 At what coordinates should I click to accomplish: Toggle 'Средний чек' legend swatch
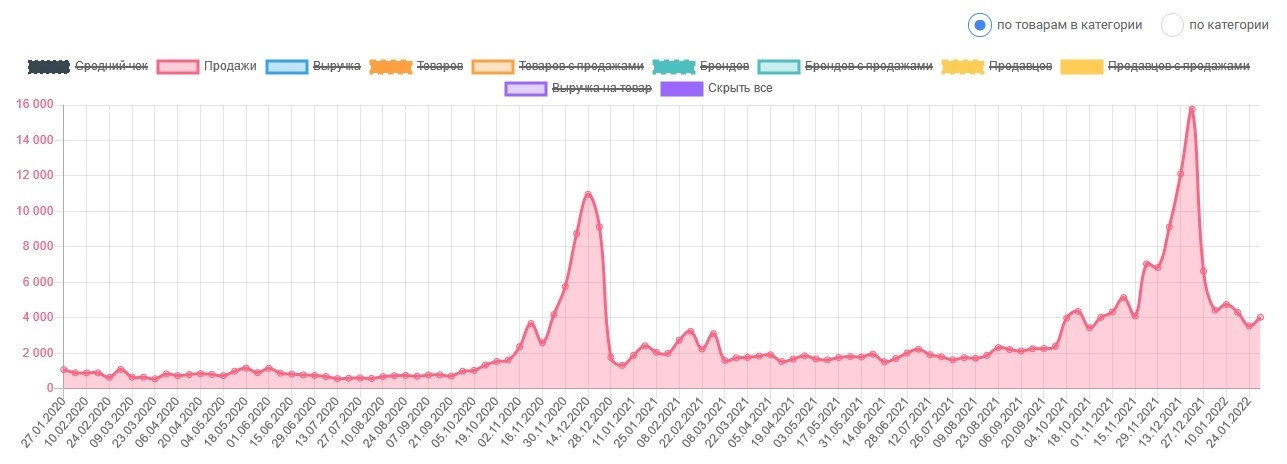(49, 66)
